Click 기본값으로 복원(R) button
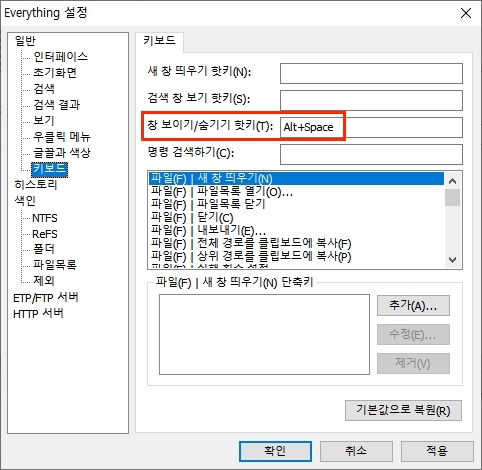 pyautogui.click(x=403, y=410)
